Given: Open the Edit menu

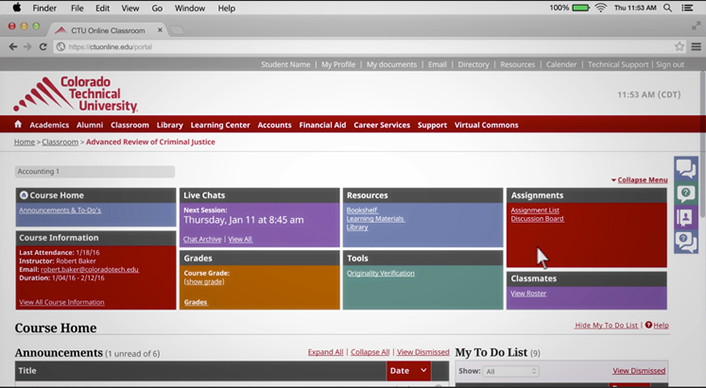Looking at the screenshot, I should point(102,8).
